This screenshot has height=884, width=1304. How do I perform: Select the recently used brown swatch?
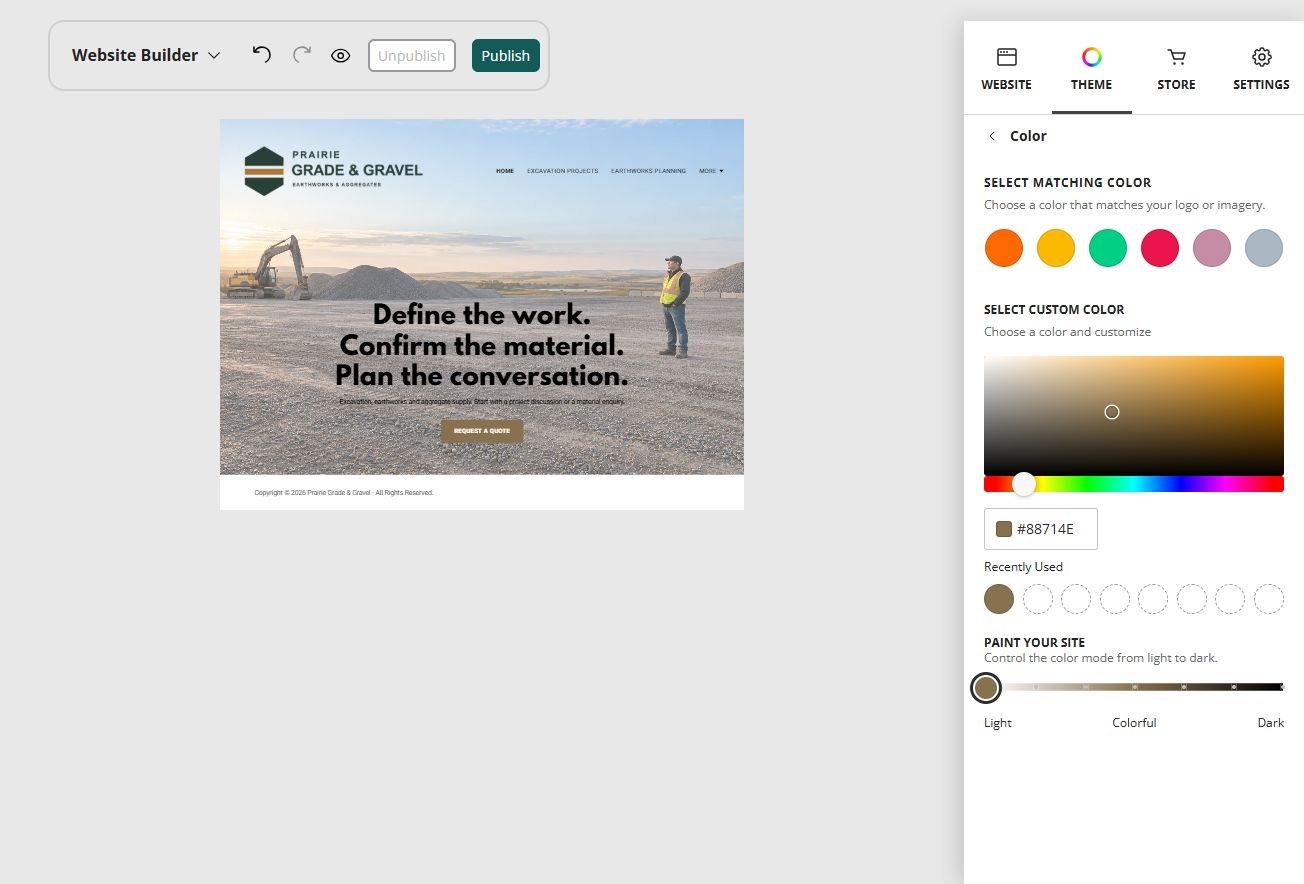click(999, 599)
